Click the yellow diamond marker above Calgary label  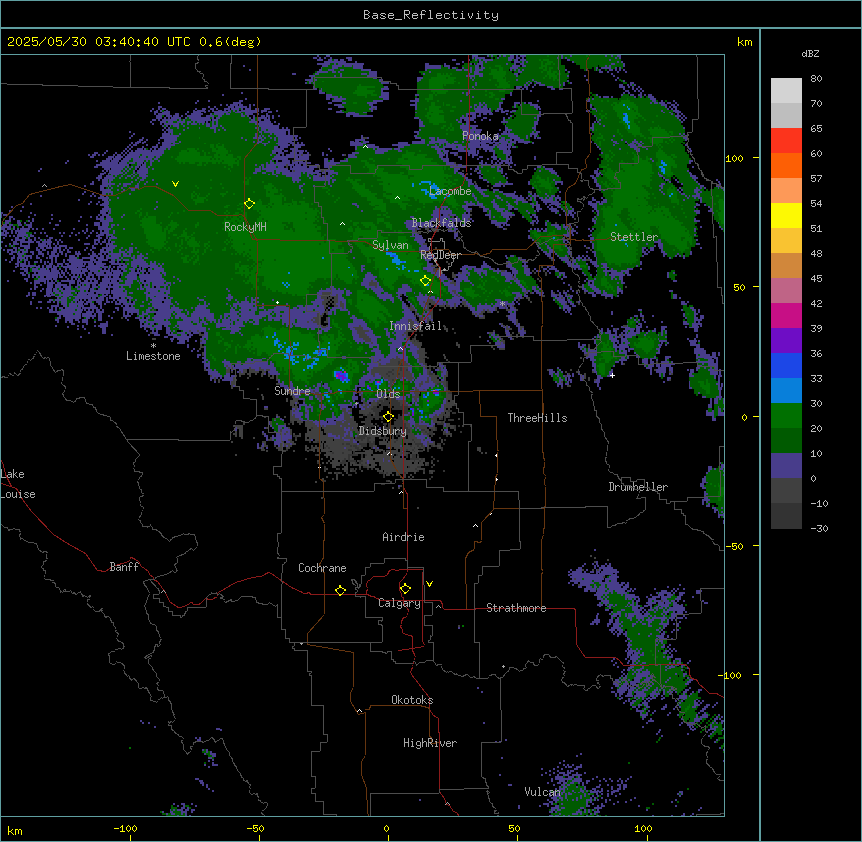click(405, 589)
